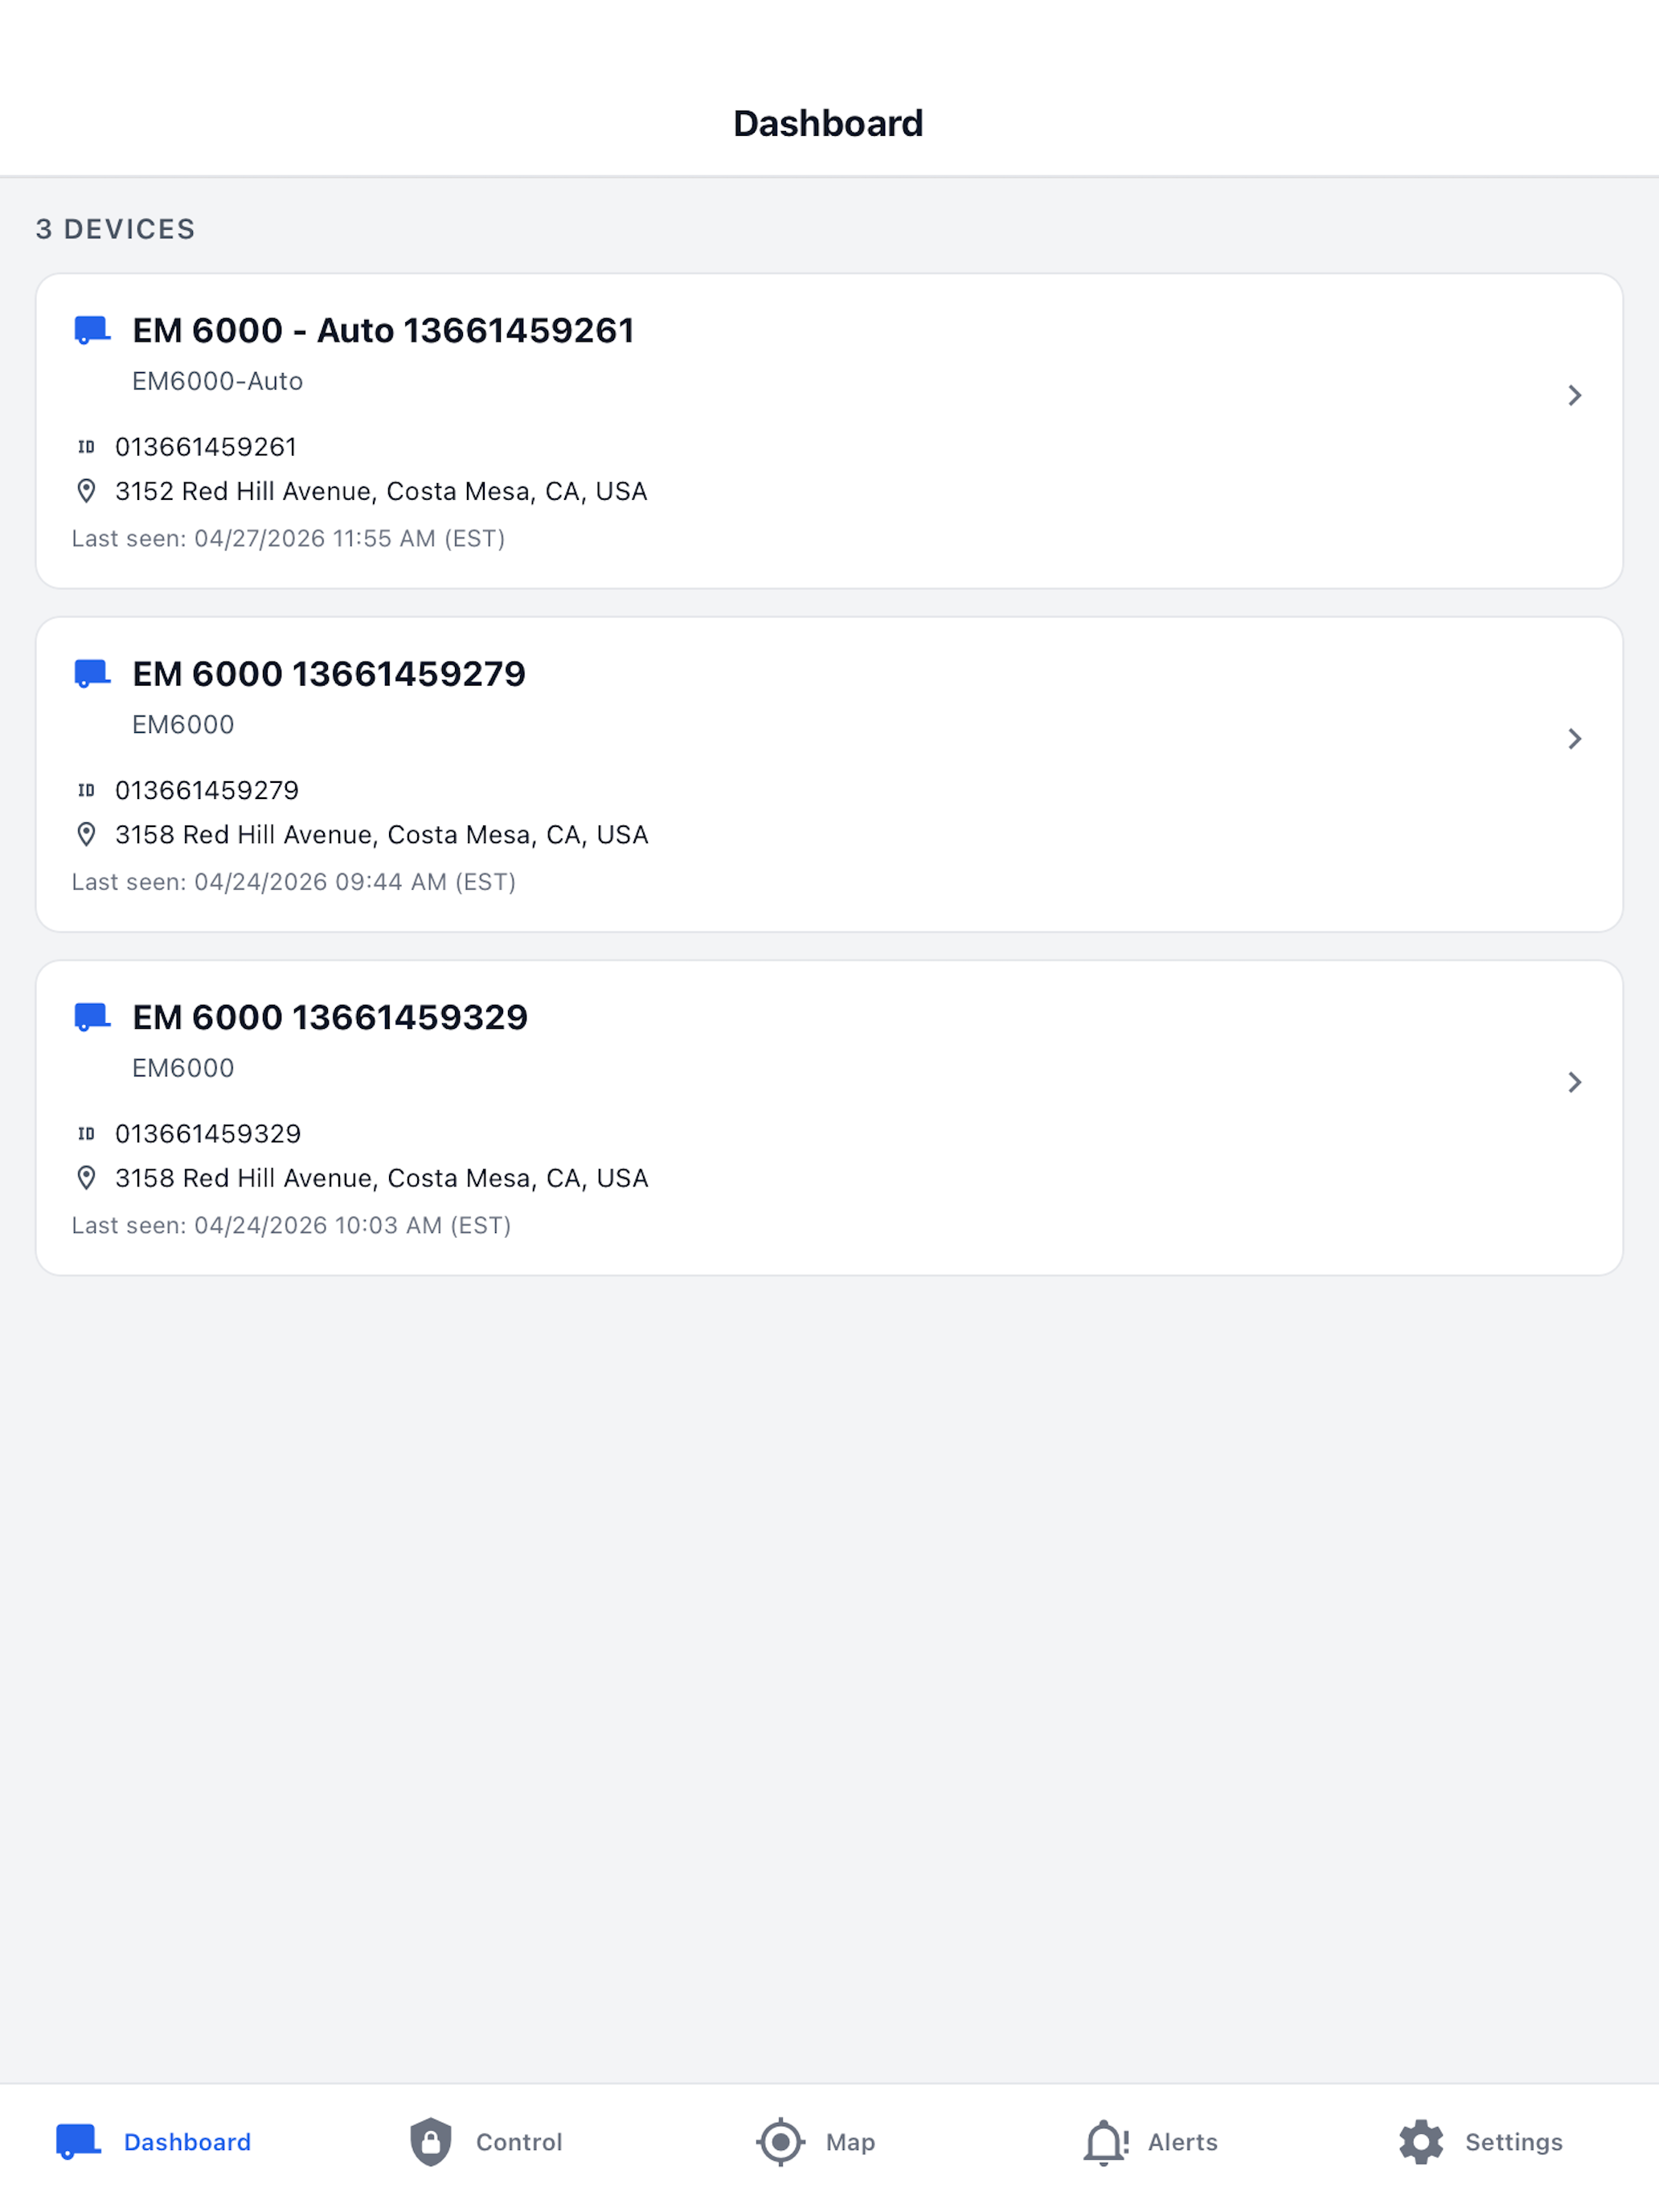Viewport: 1659px width, 2212px height.
Task: Click location pin for 3152 Red Hill Avenue
Action: tap(87, 491)
